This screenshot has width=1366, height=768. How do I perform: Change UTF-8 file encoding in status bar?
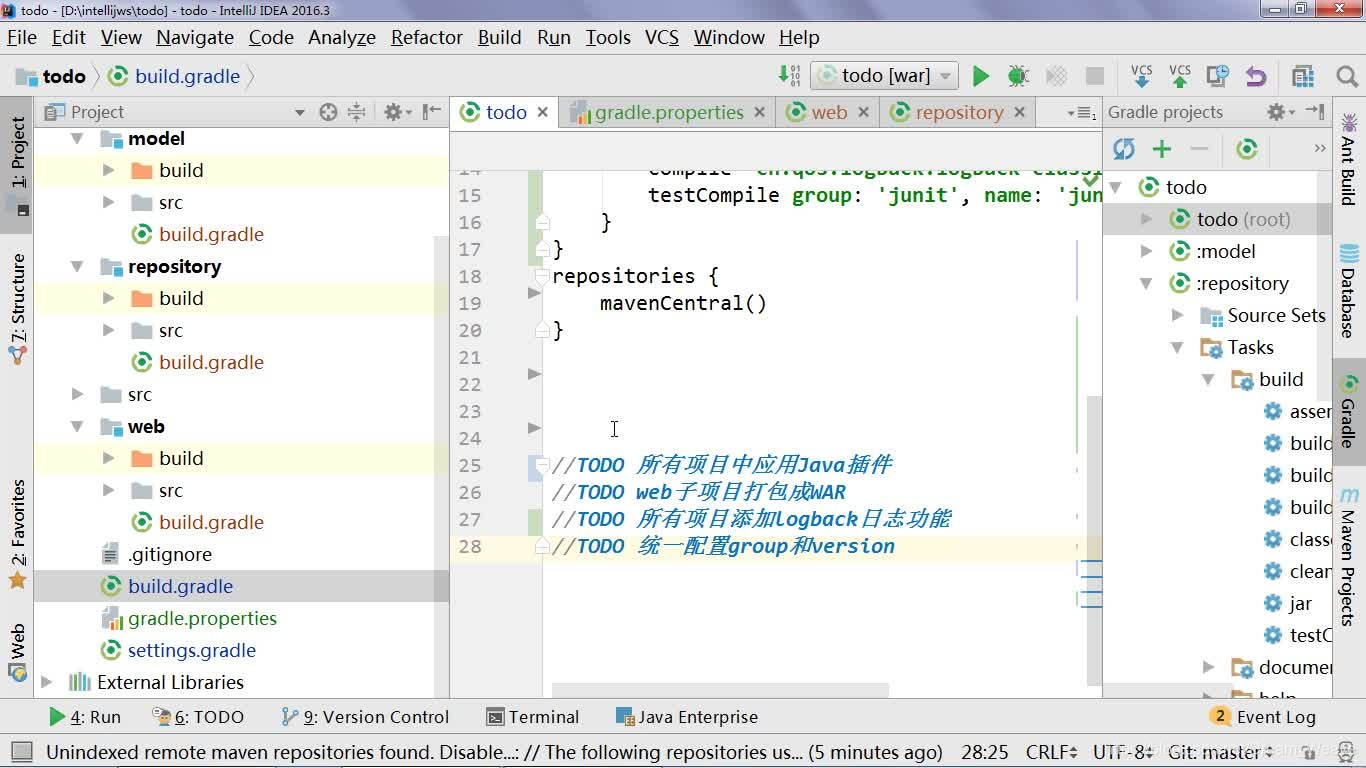point(1123,752)
